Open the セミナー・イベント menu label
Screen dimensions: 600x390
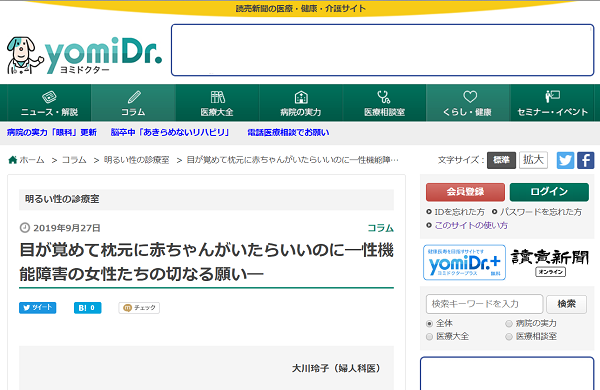coord(553,112)
